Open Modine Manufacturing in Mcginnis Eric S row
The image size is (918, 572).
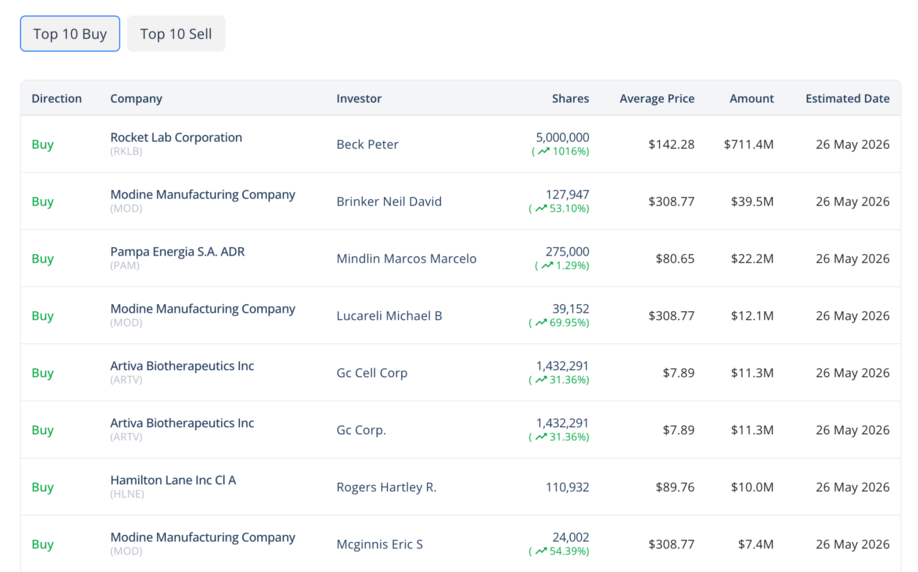(203, 537)
